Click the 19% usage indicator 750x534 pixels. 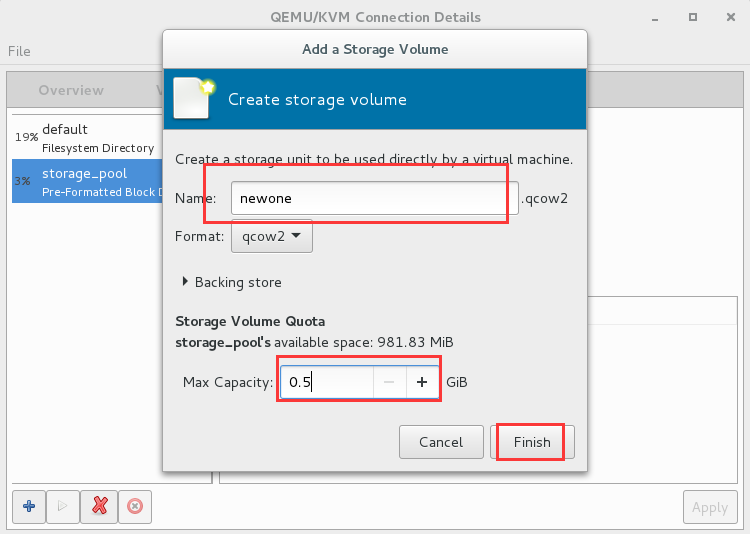26,137
